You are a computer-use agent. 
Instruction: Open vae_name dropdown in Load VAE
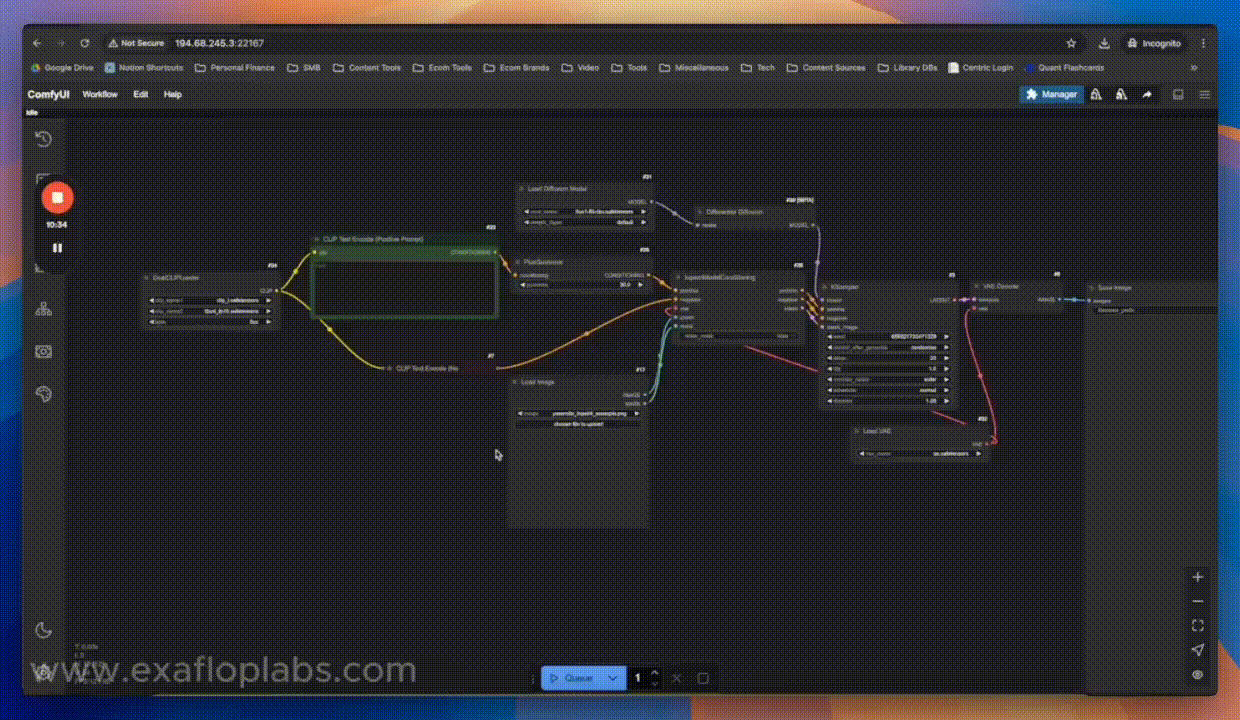[x=918, y=454]
